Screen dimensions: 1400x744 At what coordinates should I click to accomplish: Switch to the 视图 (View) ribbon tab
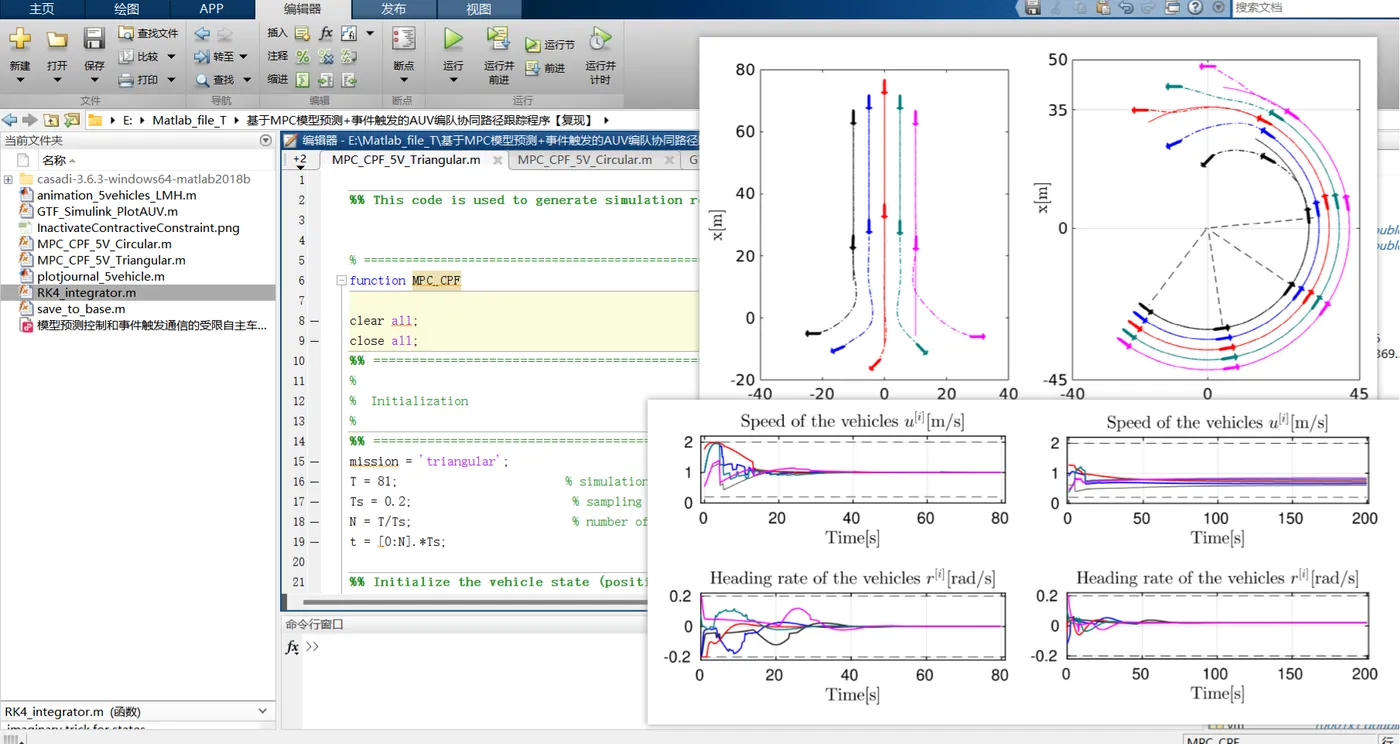[x=479, y=8]
